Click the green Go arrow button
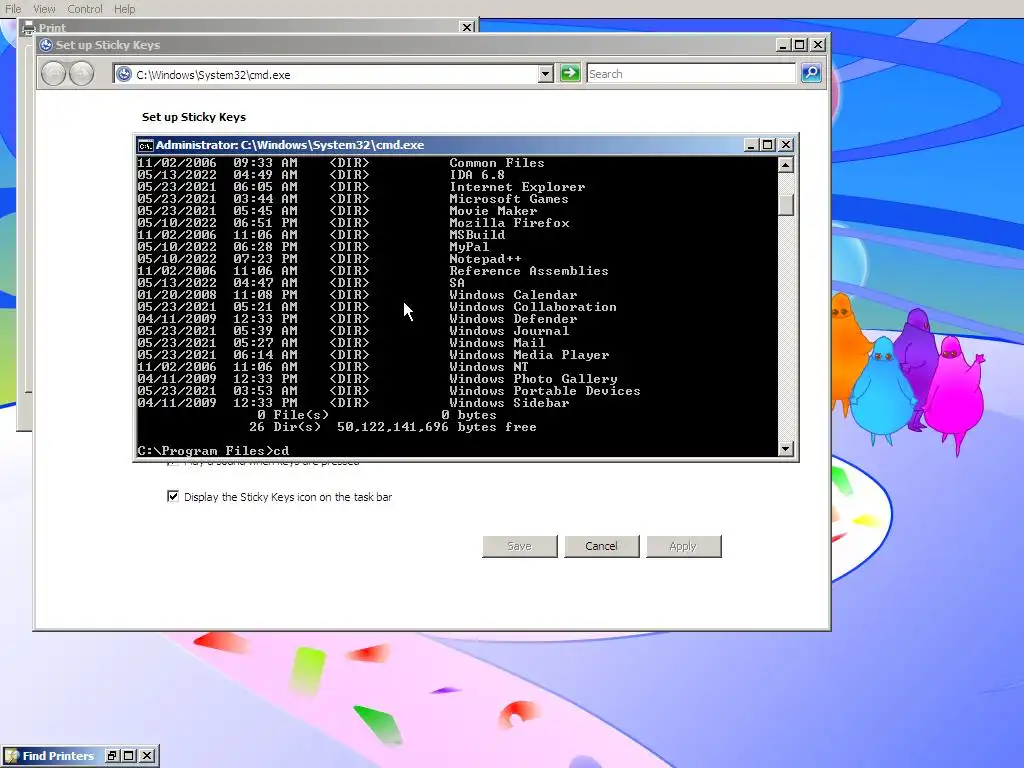 coord(570,73)
